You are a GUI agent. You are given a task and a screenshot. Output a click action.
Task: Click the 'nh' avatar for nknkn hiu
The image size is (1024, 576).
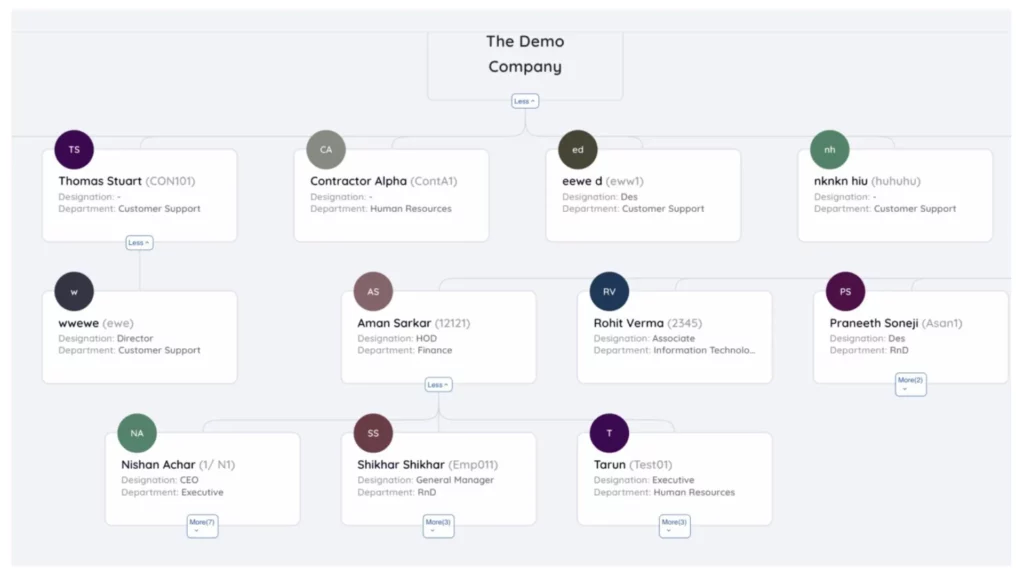(830, 150)
